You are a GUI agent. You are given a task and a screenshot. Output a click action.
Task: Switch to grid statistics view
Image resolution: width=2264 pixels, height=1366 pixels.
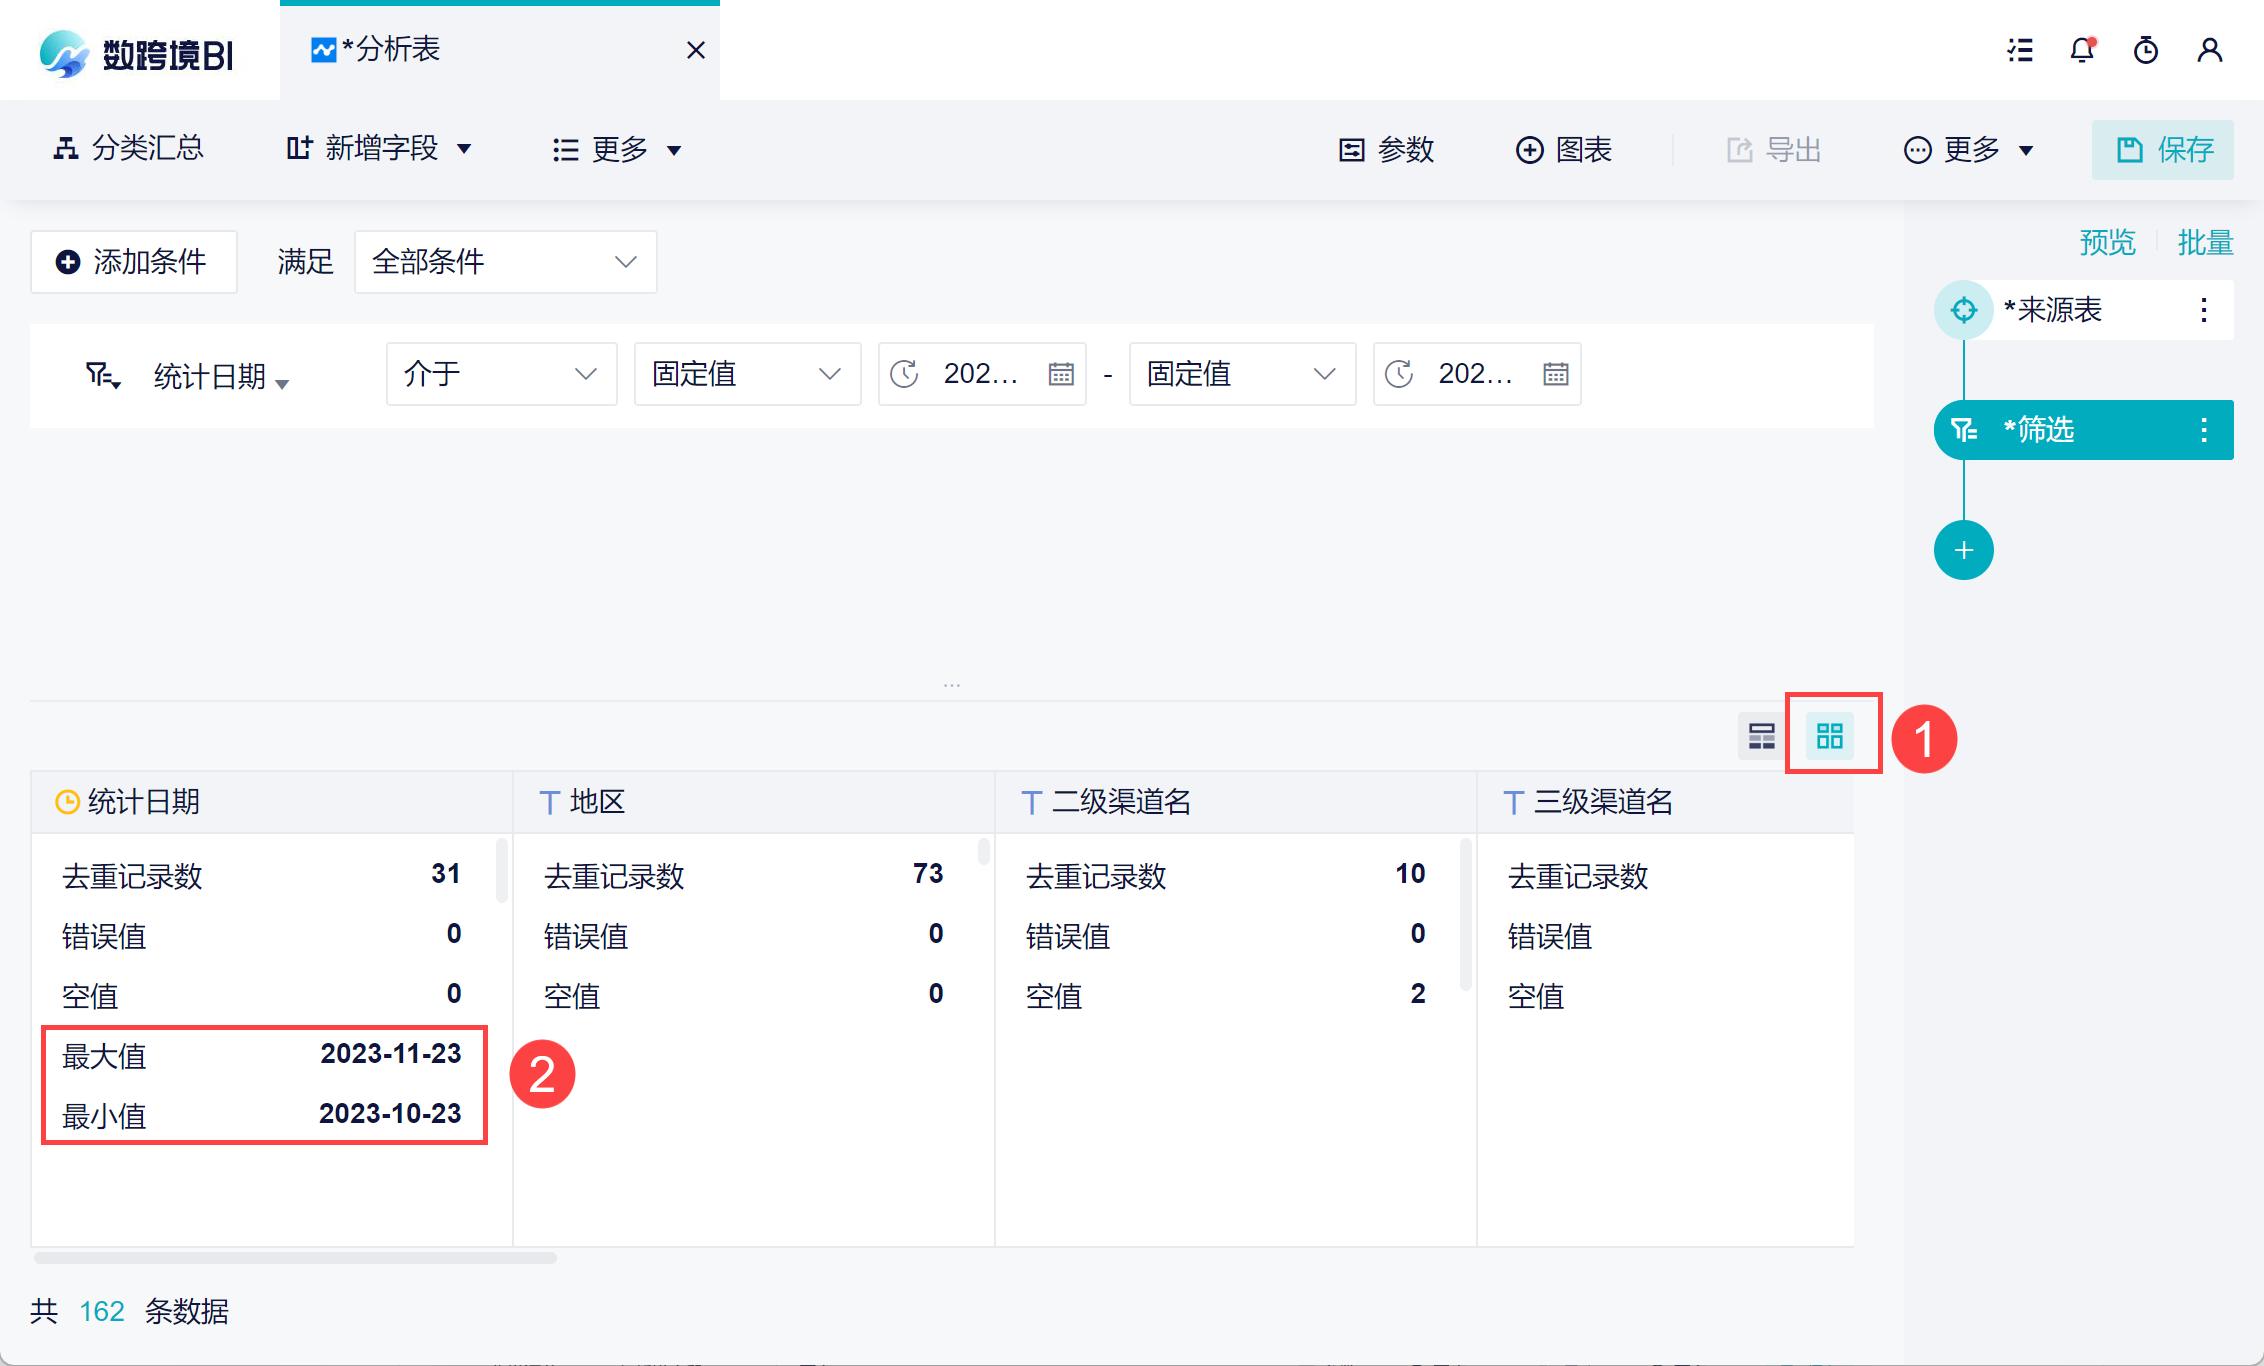pyautogui.click(x=1830, y=737)
